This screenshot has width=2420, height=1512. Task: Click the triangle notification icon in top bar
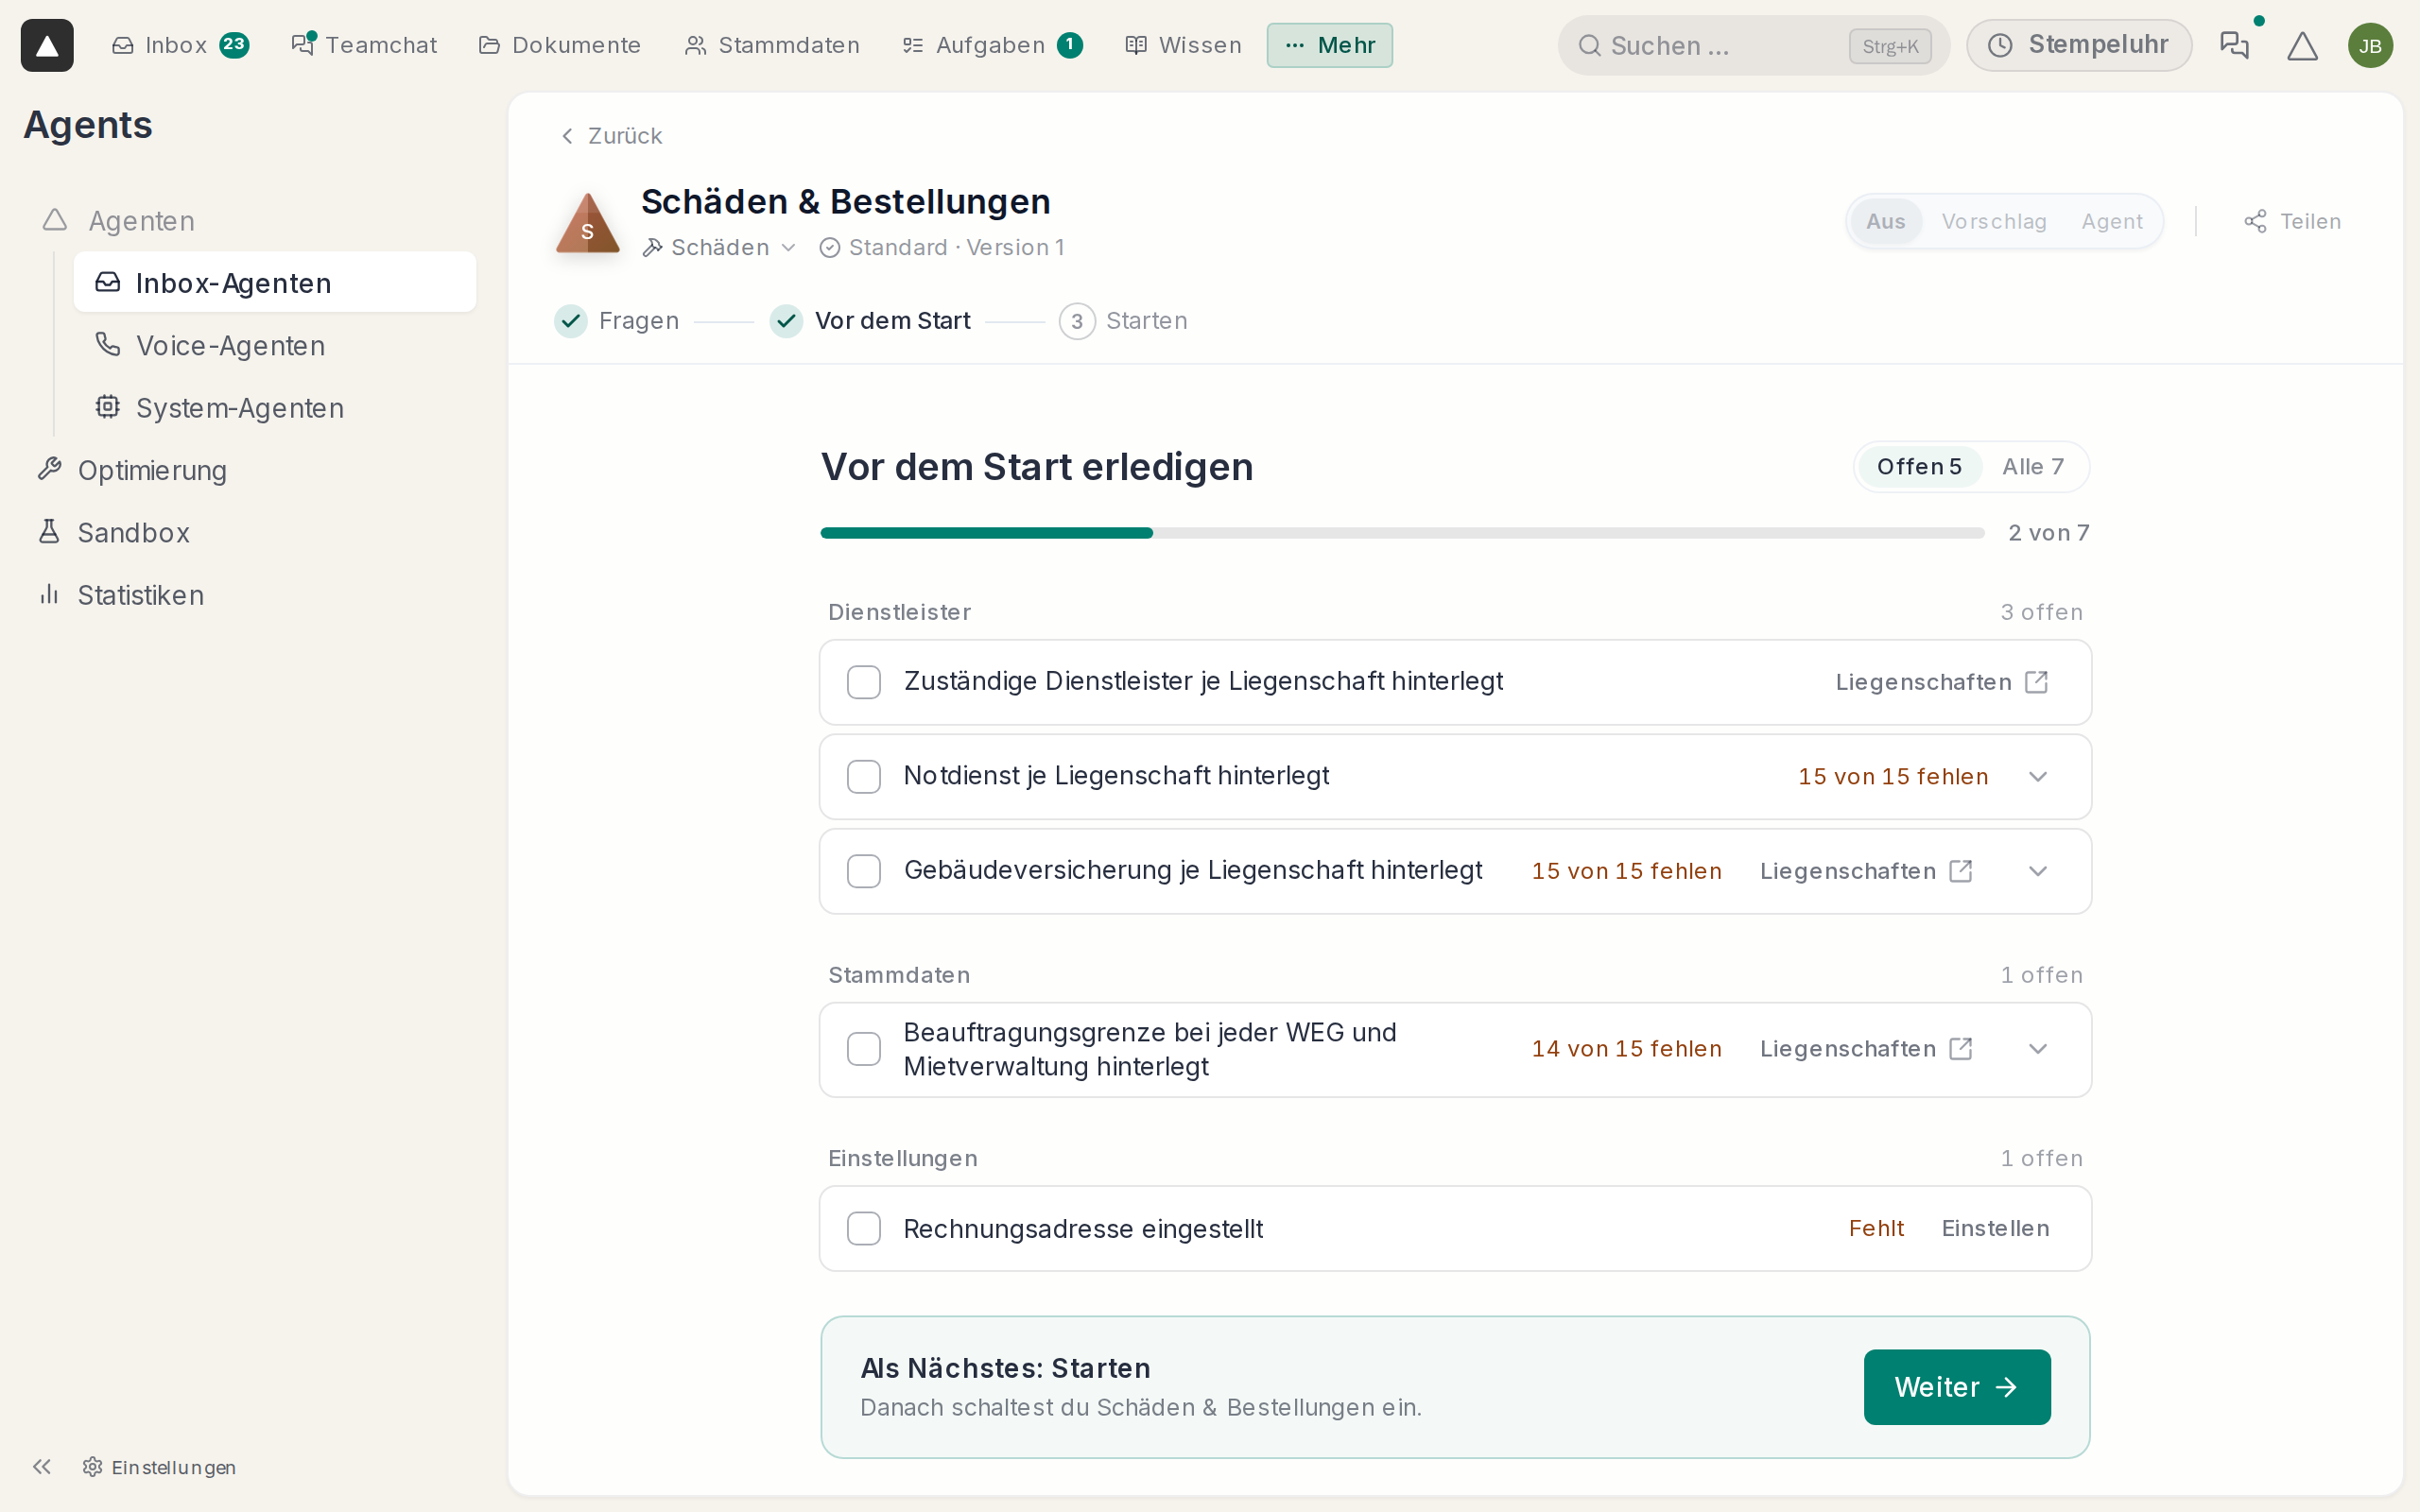[x=2302, y=45]
